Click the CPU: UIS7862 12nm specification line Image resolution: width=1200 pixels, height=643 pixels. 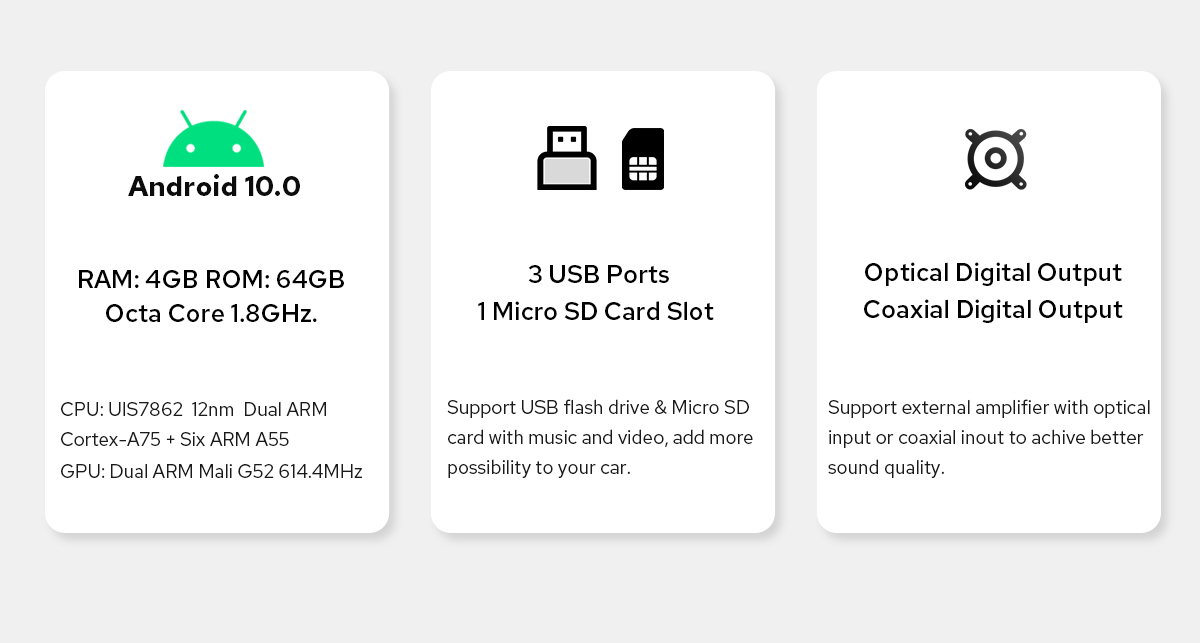pyautogui.click(x=194, y=409)
